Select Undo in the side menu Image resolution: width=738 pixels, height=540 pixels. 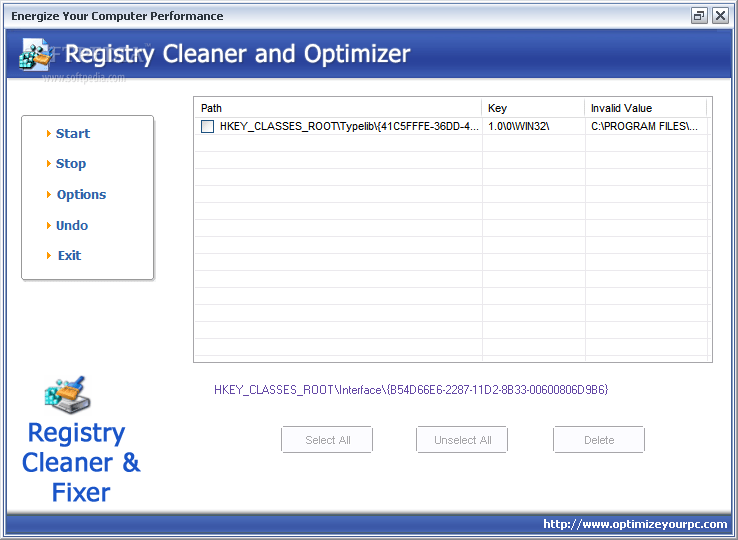coord(72,226)
